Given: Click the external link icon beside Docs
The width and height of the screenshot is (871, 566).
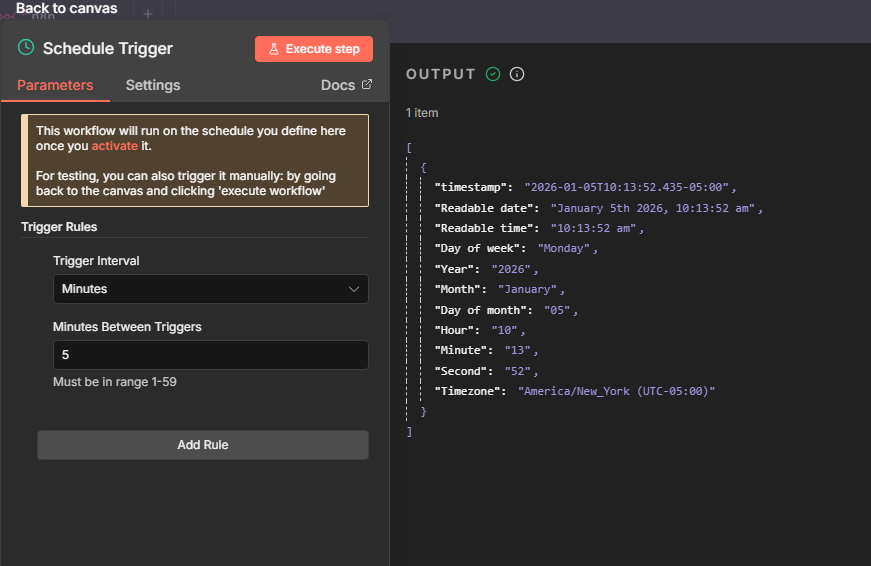Looking at the screenshot, I should pyautogui.click(x=367, y=85).
